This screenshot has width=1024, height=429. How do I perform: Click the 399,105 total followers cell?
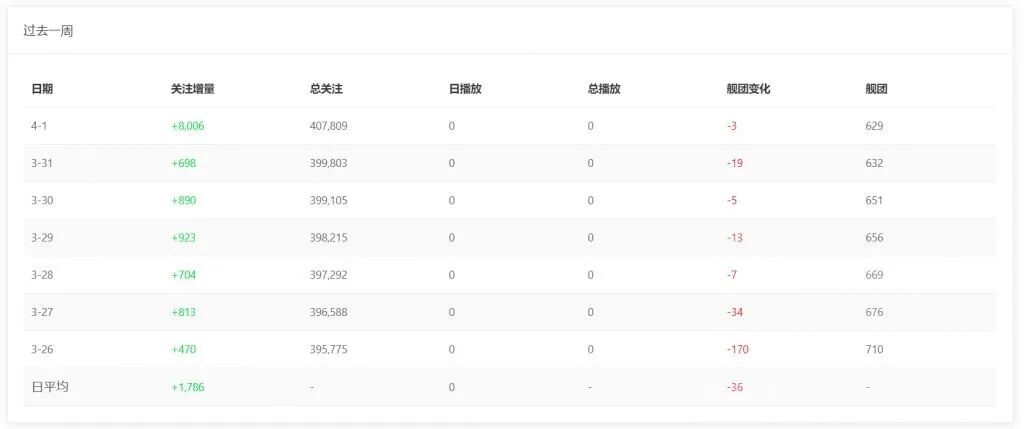(328, 200)
